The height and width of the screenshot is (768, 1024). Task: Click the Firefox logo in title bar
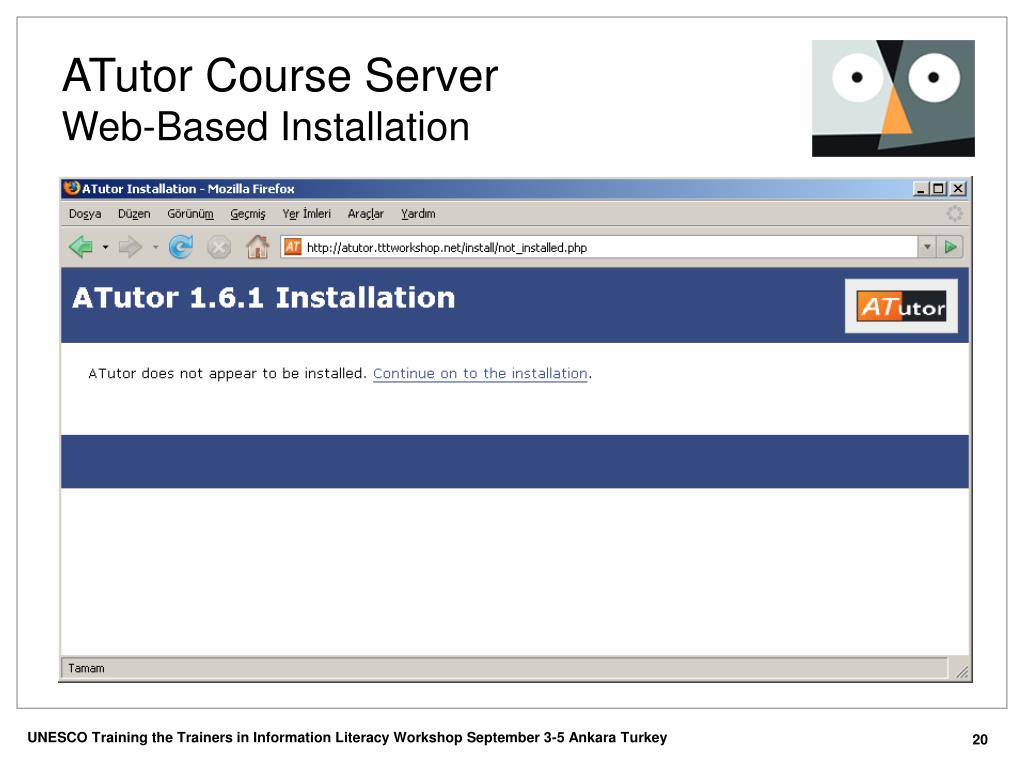tap(71, 188)
